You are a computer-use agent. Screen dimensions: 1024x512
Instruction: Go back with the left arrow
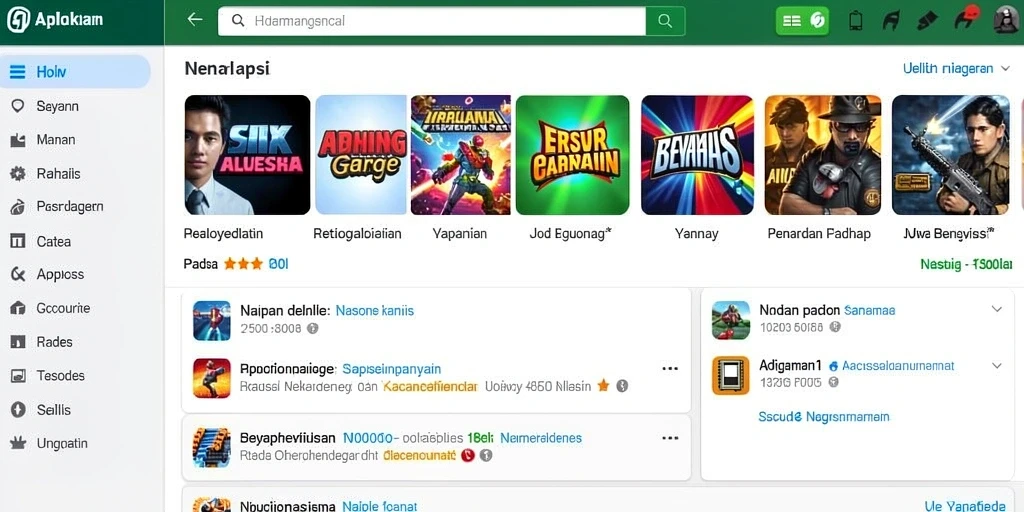(x=195, y=20)
